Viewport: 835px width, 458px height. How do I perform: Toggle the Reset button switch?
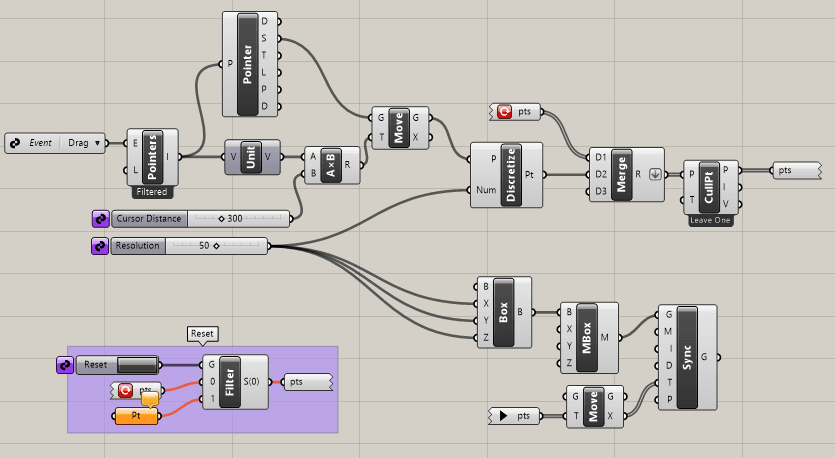[136, 365]
